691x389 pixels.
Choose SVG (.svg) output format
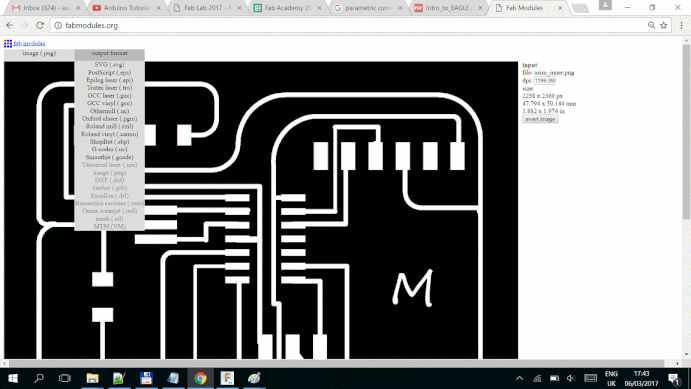pos(109,65)
